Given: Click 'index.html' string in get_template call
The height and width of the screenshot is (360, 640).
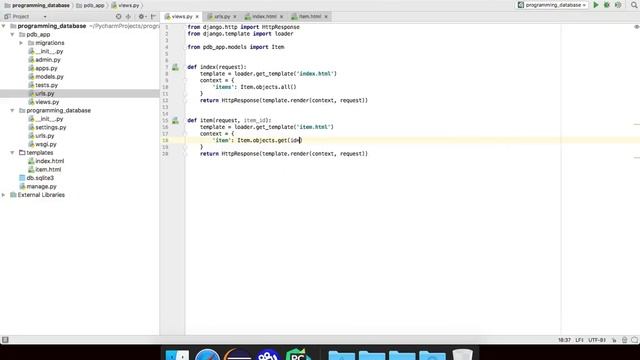Looking at the screenshot, I should (316, 74).
